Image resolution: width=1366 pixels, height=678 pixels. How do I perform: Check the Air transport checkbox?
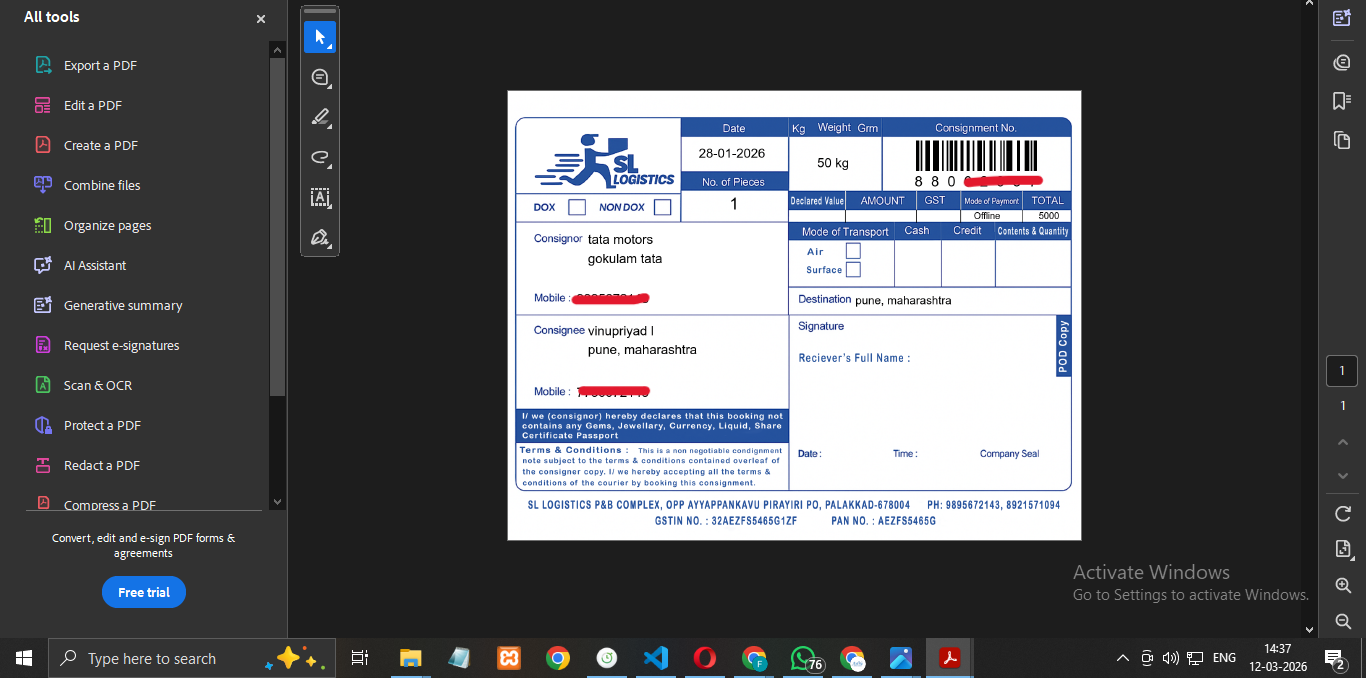(853, 251)
